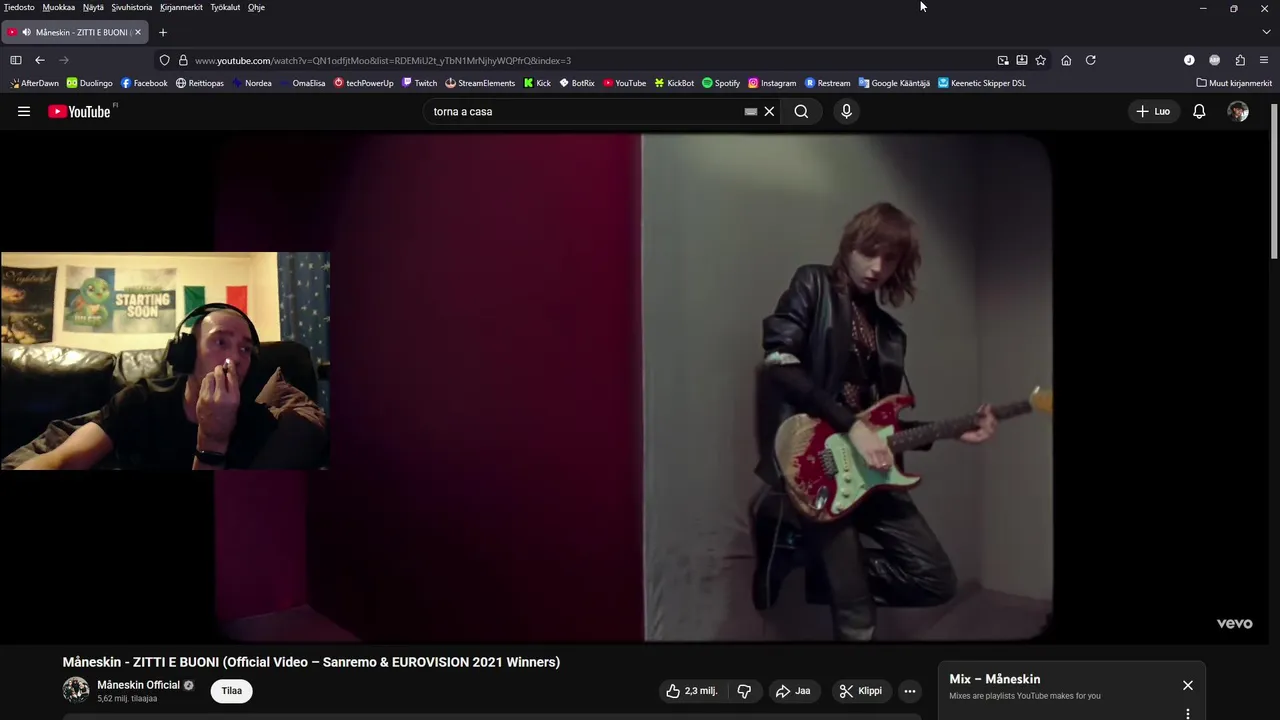The height and width of the screenshot is (720, 1280).
Task: Open the Firefox application hamburger menu
Action: point(1264,60)
